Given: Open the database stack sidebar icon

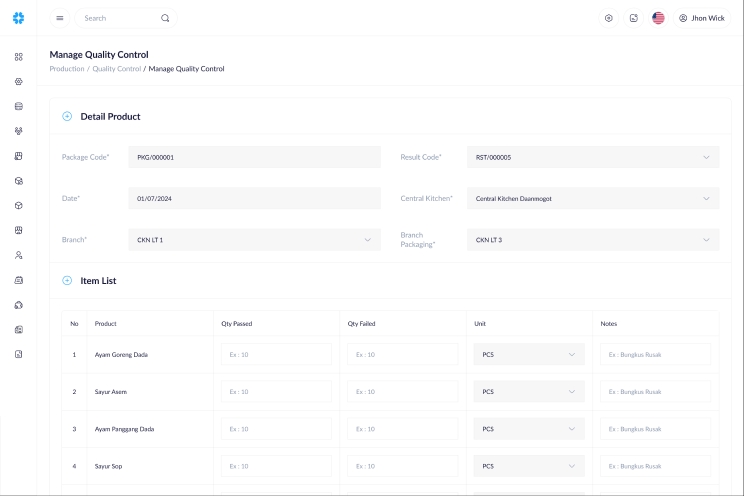Looking at the screenshot, I should [x=19, y=106].
